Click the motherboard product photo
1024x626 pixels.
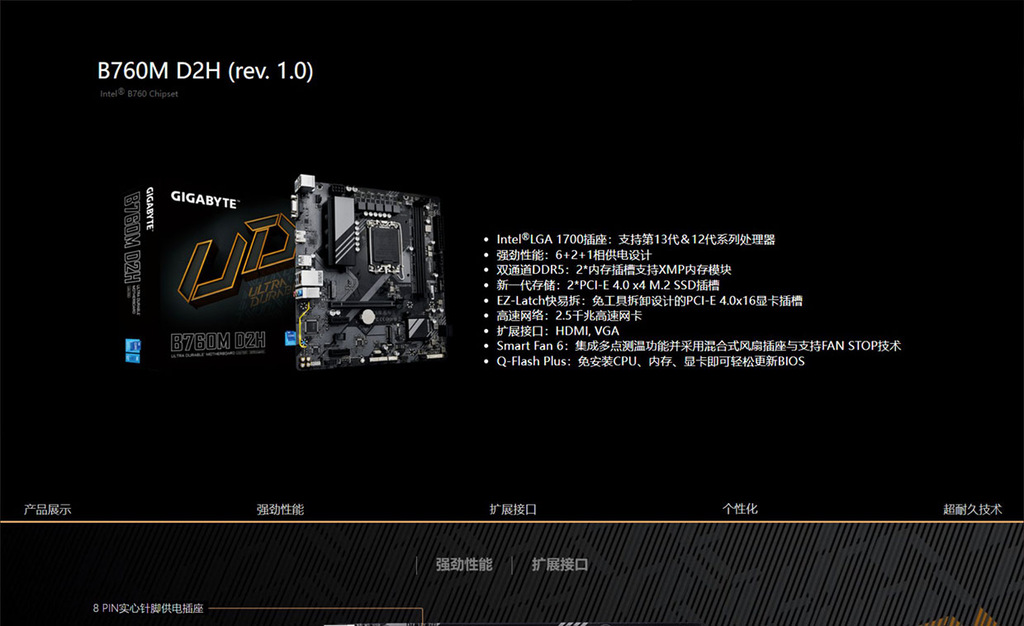(371, 272)
